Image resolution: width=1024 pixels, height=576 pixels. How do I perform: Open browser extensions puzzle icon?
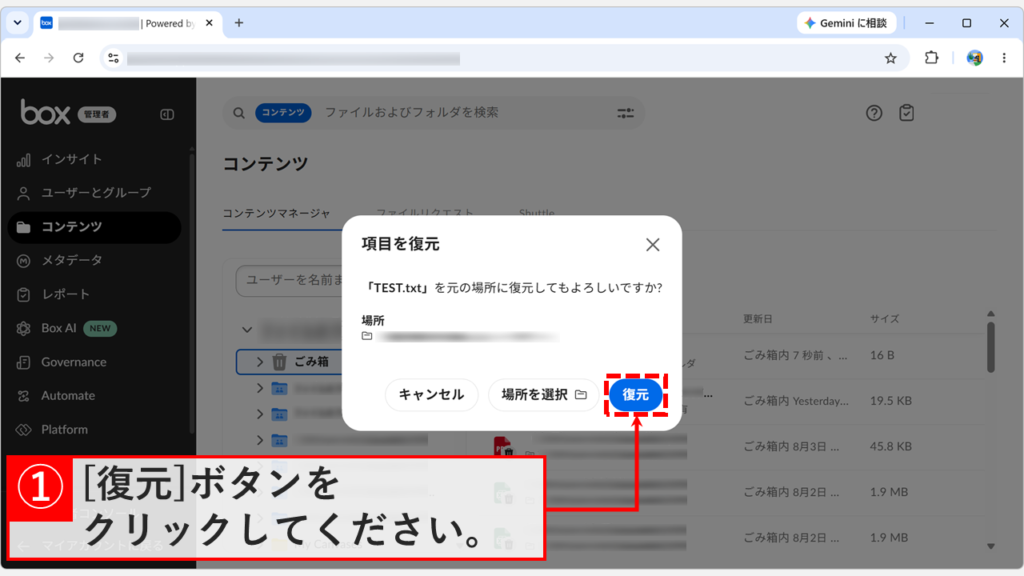931,58
